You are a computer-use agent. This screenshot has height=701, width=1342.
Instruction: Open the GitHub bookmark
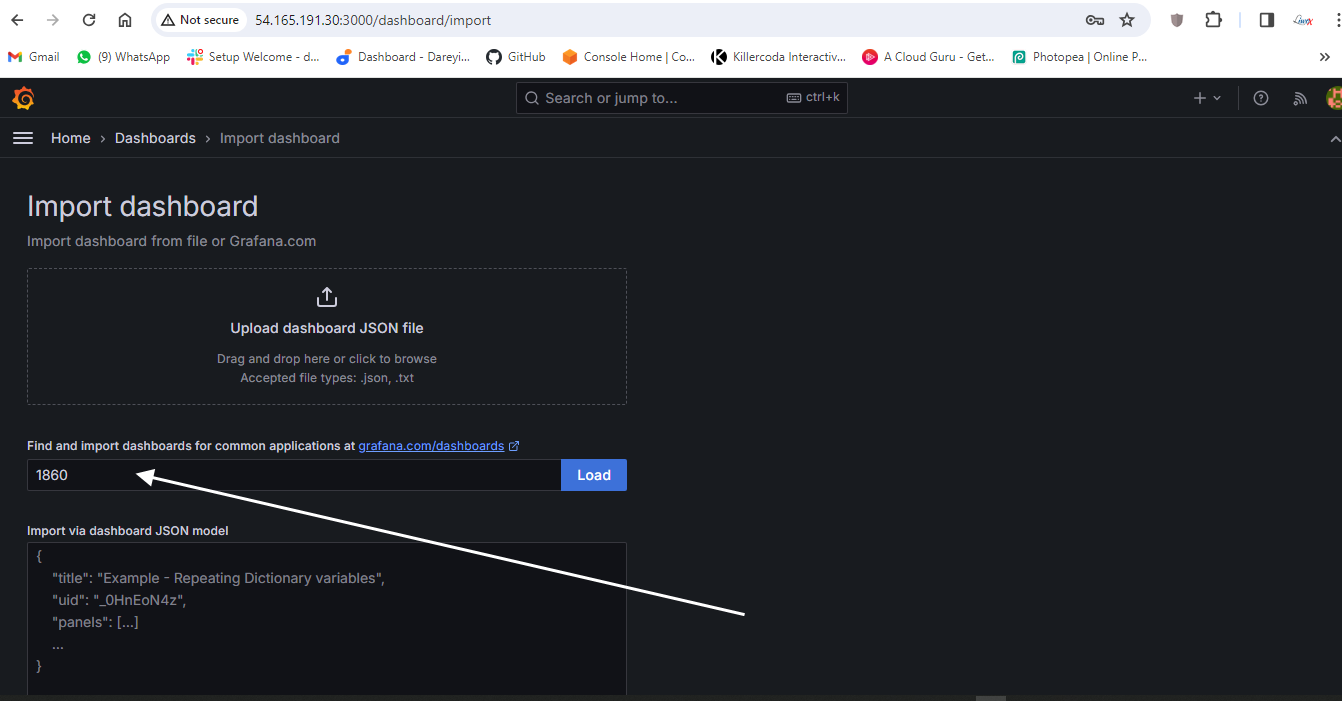pyautogui.click(x=516, y=57)
